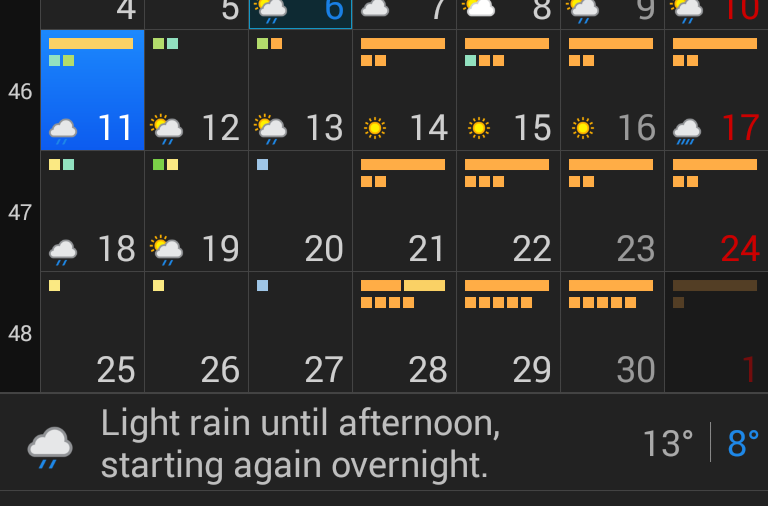Open the light rain forecast description
Image resolution: width=768 pixels, height=506 pixels.
(x=300, y=445)
